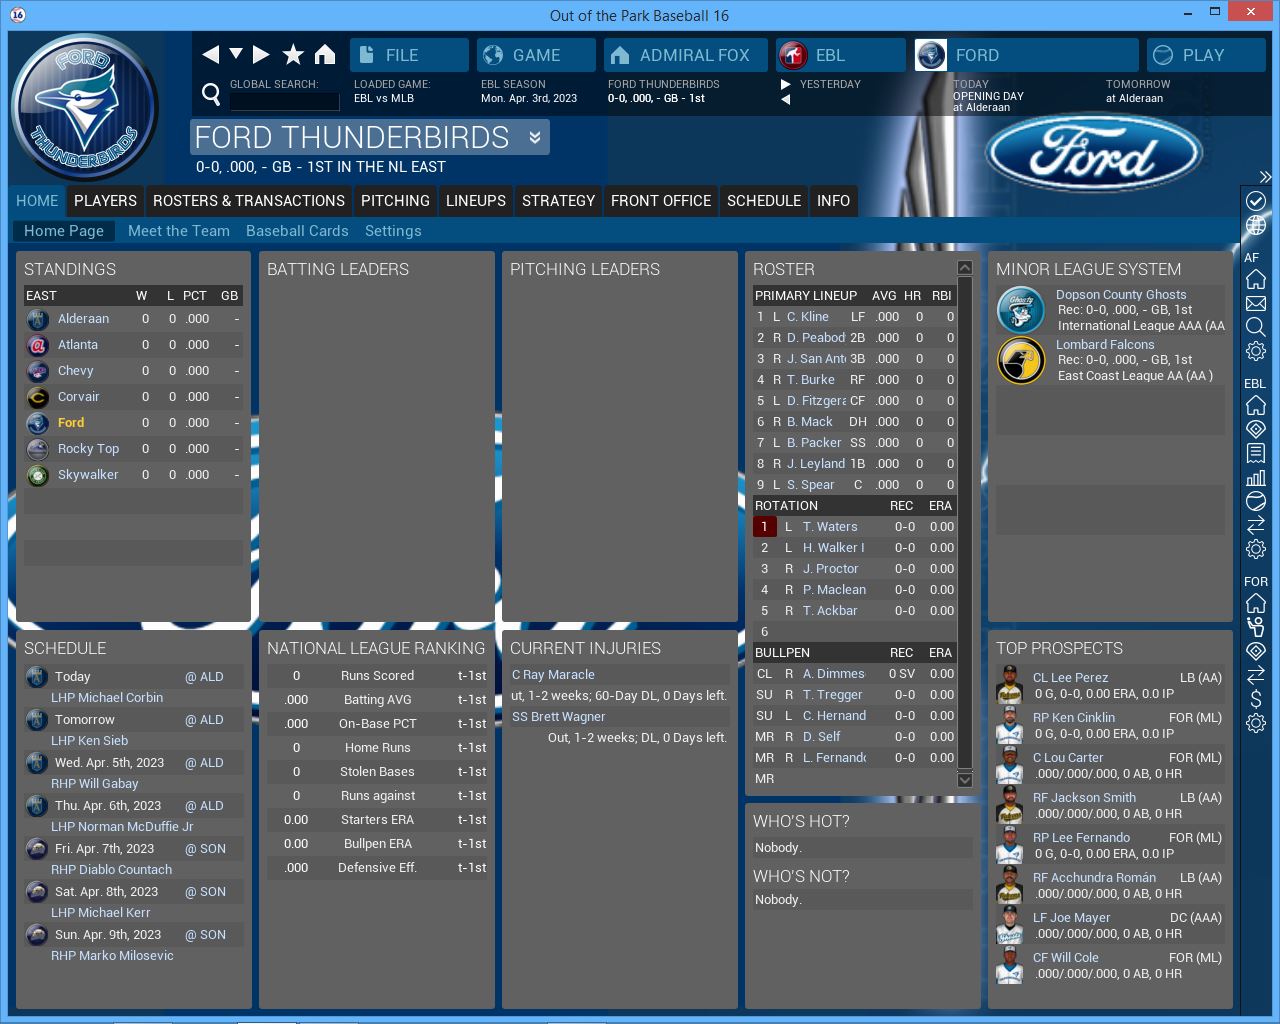Click the diamond icon under the EBL section

tap(1256, 429)
